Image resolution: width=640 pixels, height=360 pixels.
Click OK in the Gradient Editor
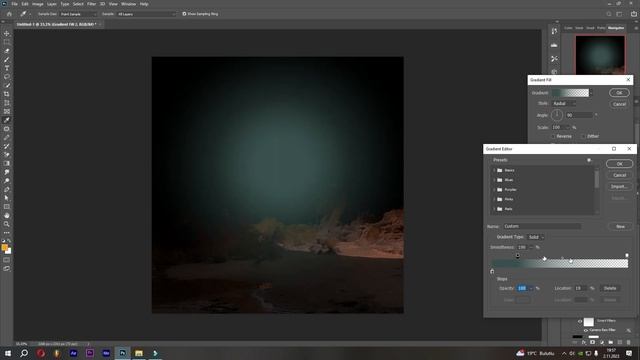[x=620, y=164]
